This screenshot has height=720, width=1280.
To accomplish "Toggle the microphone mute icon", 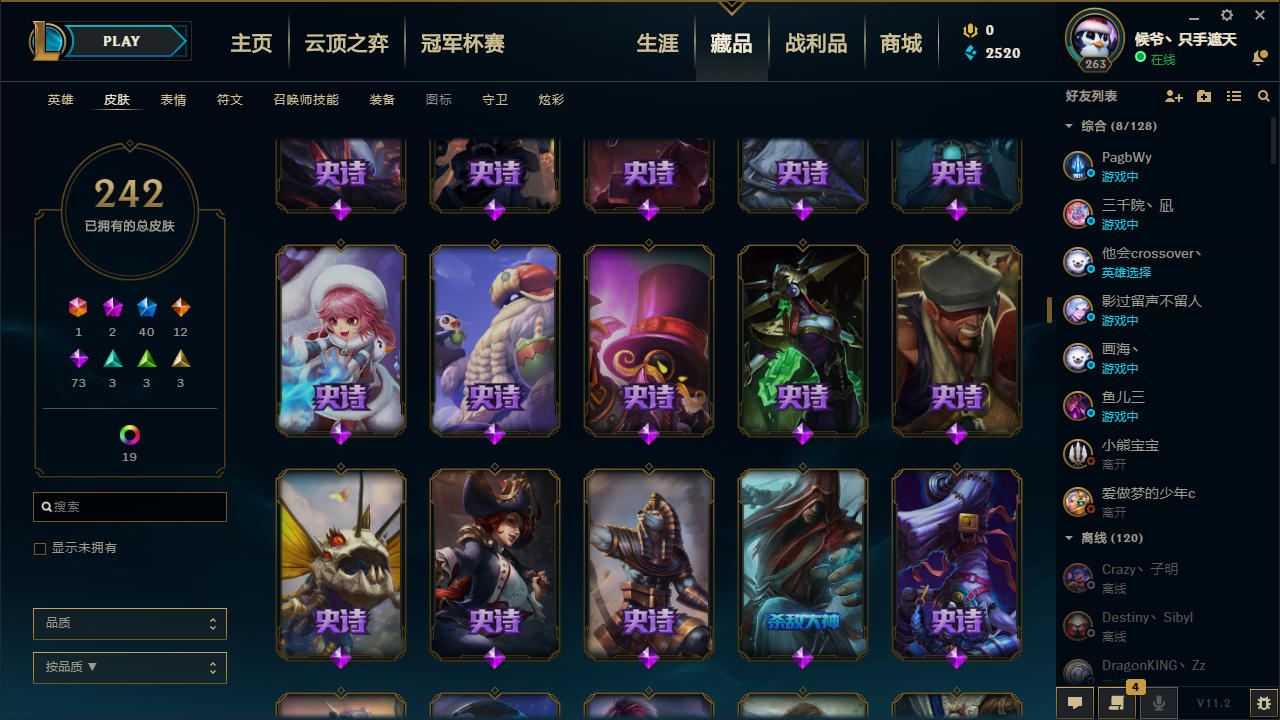I will pos(1159,703).
